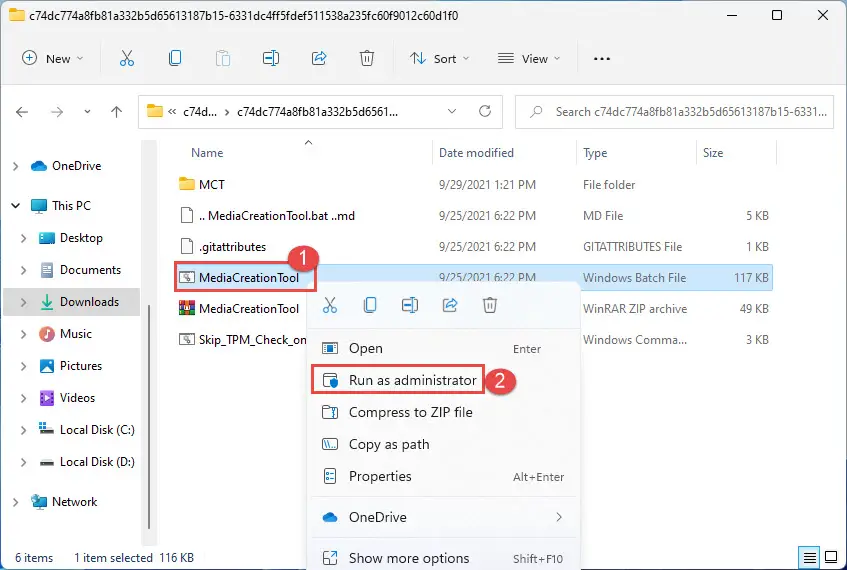This screenshot has width=847, height=570.
Task: Expand the Music tree node
Action: click(x=23, y=334)
